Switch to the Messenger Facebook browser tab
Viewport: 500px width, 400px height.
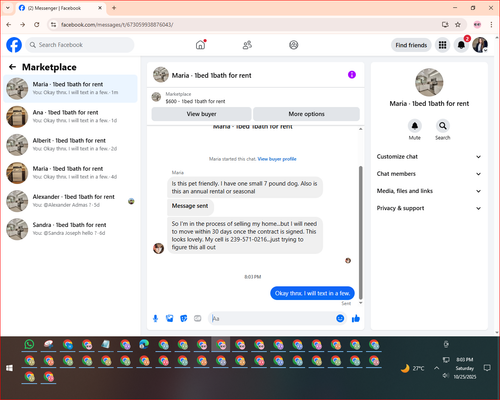61,8
